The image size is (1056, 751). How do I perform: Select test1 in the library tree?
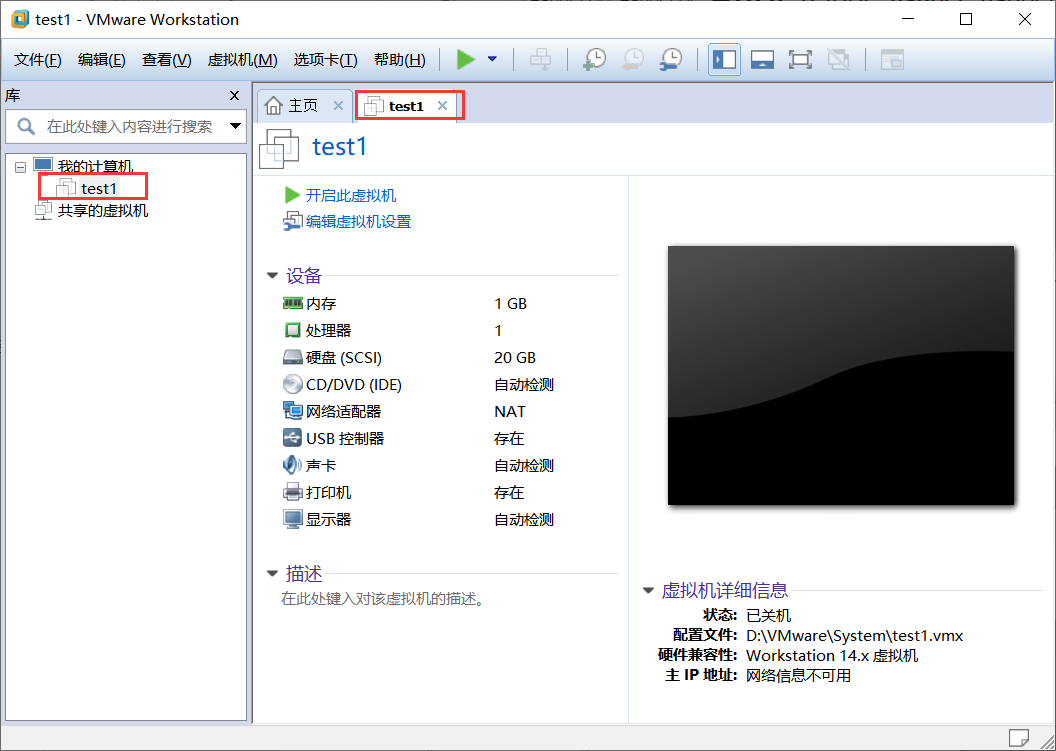point(99,188)
